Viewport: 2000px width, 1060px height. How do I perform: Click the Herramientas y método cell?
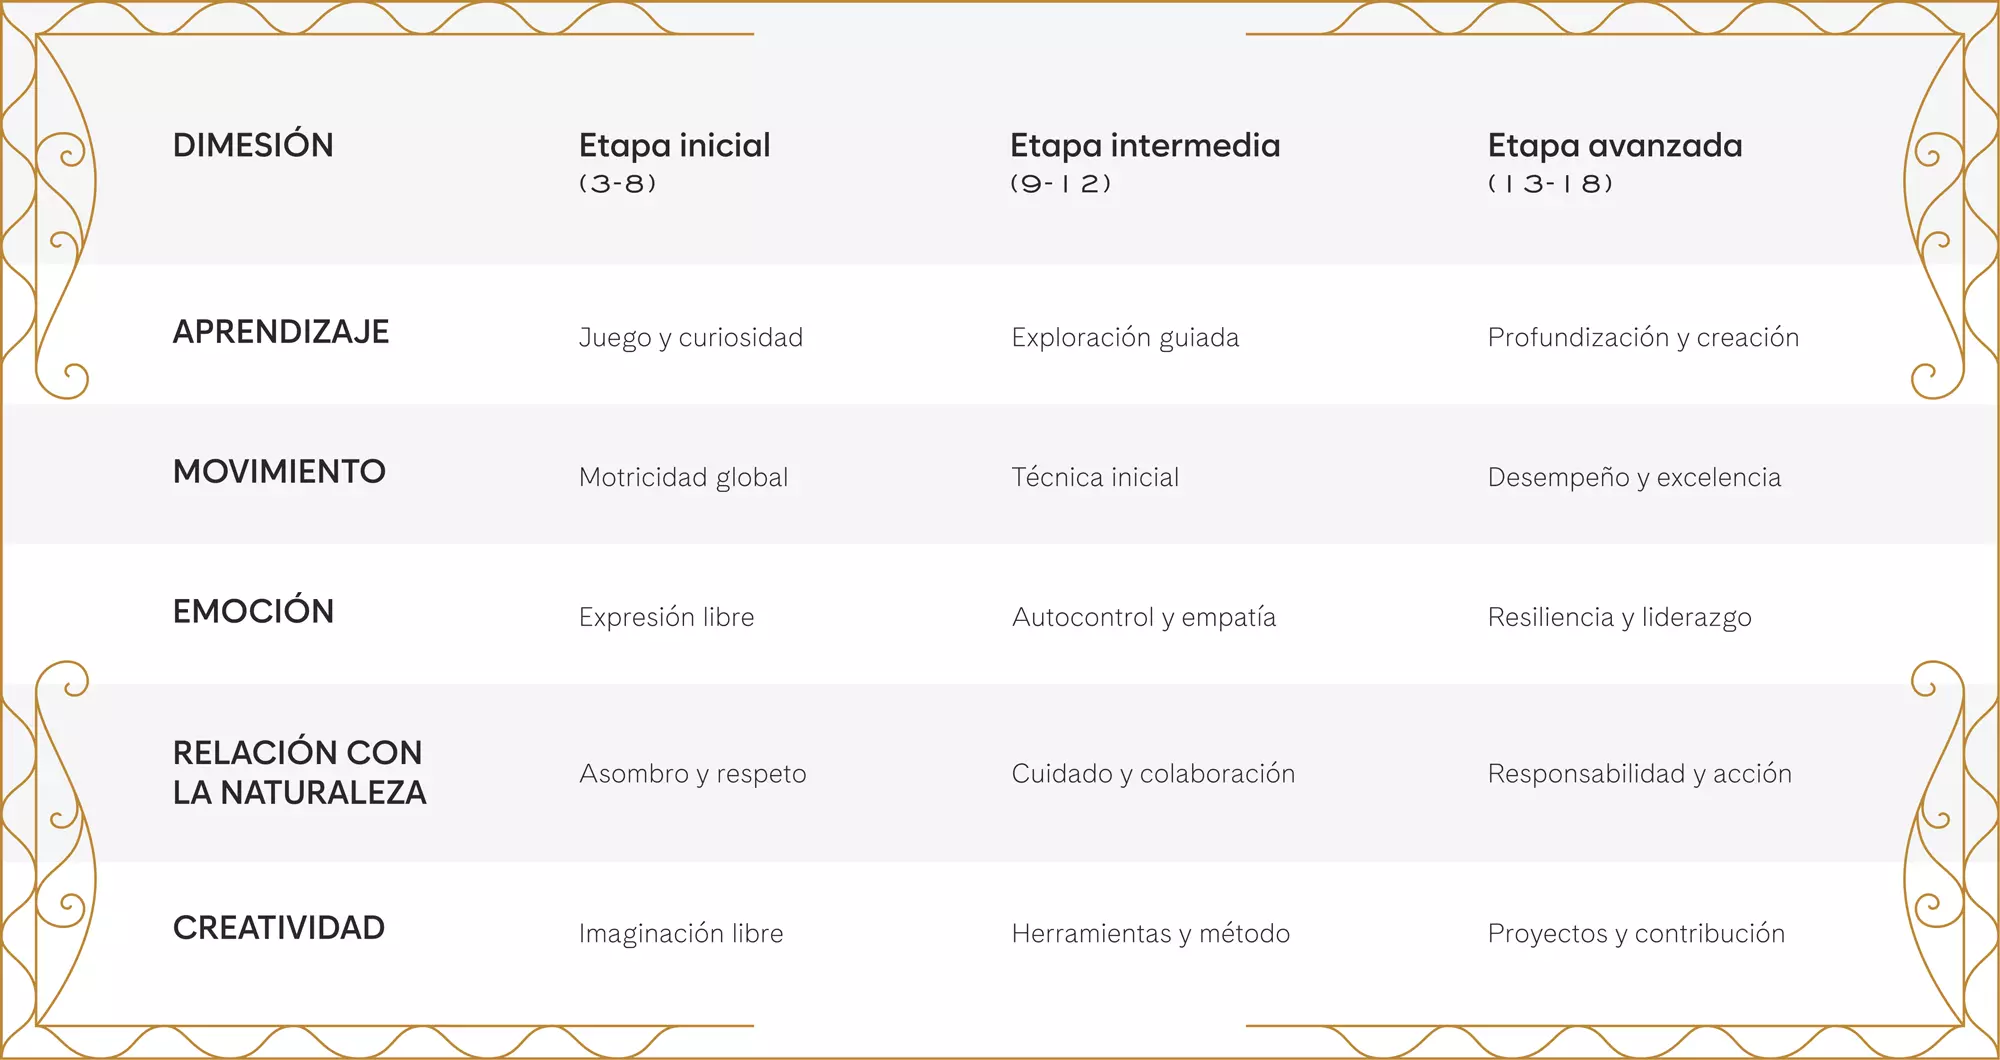(1150, 934)
